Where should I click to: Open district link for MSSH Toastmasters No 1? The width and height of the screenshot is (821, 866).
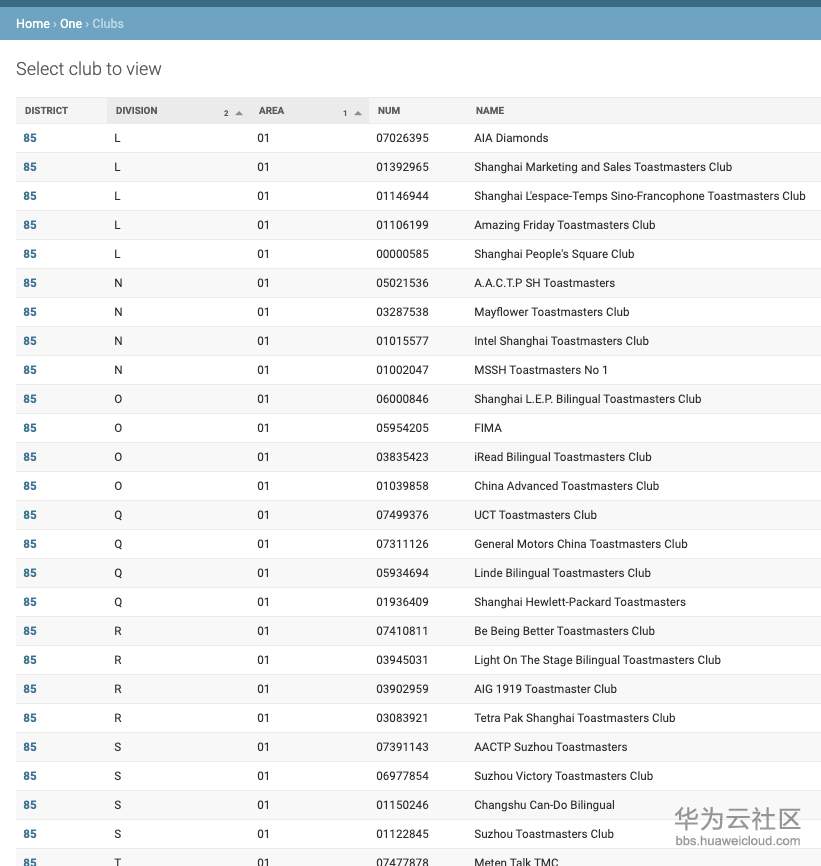pyautogui.click(x=30, y=370)
